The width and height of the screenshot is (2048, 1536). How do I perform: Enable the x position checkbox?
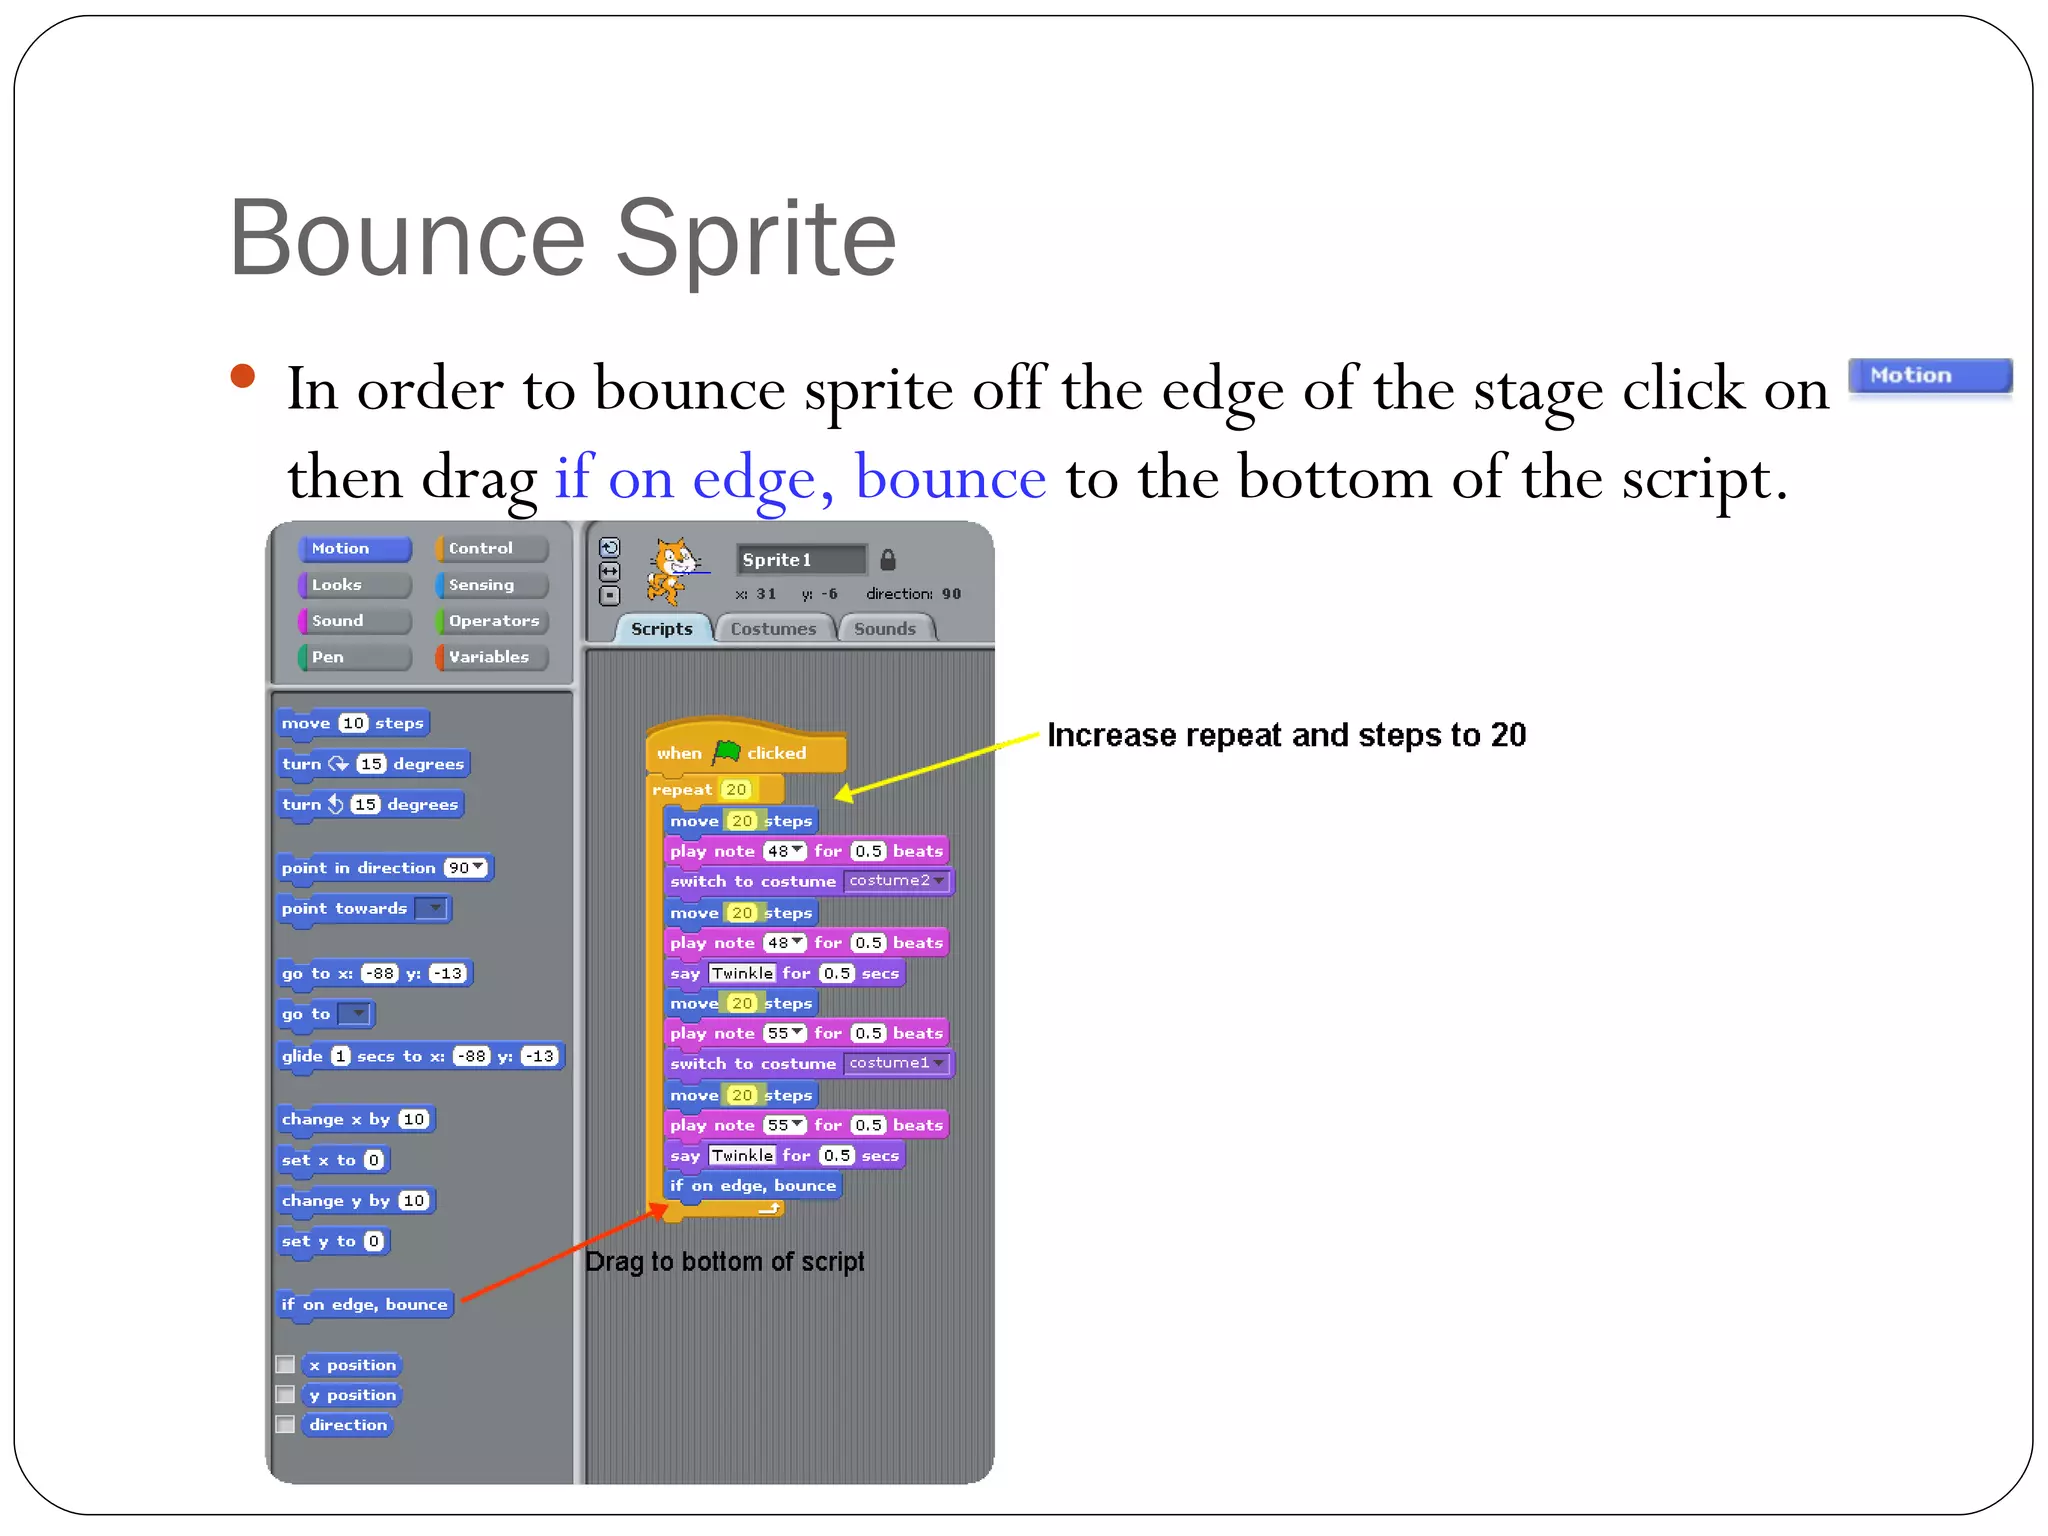click(286, 1365)
